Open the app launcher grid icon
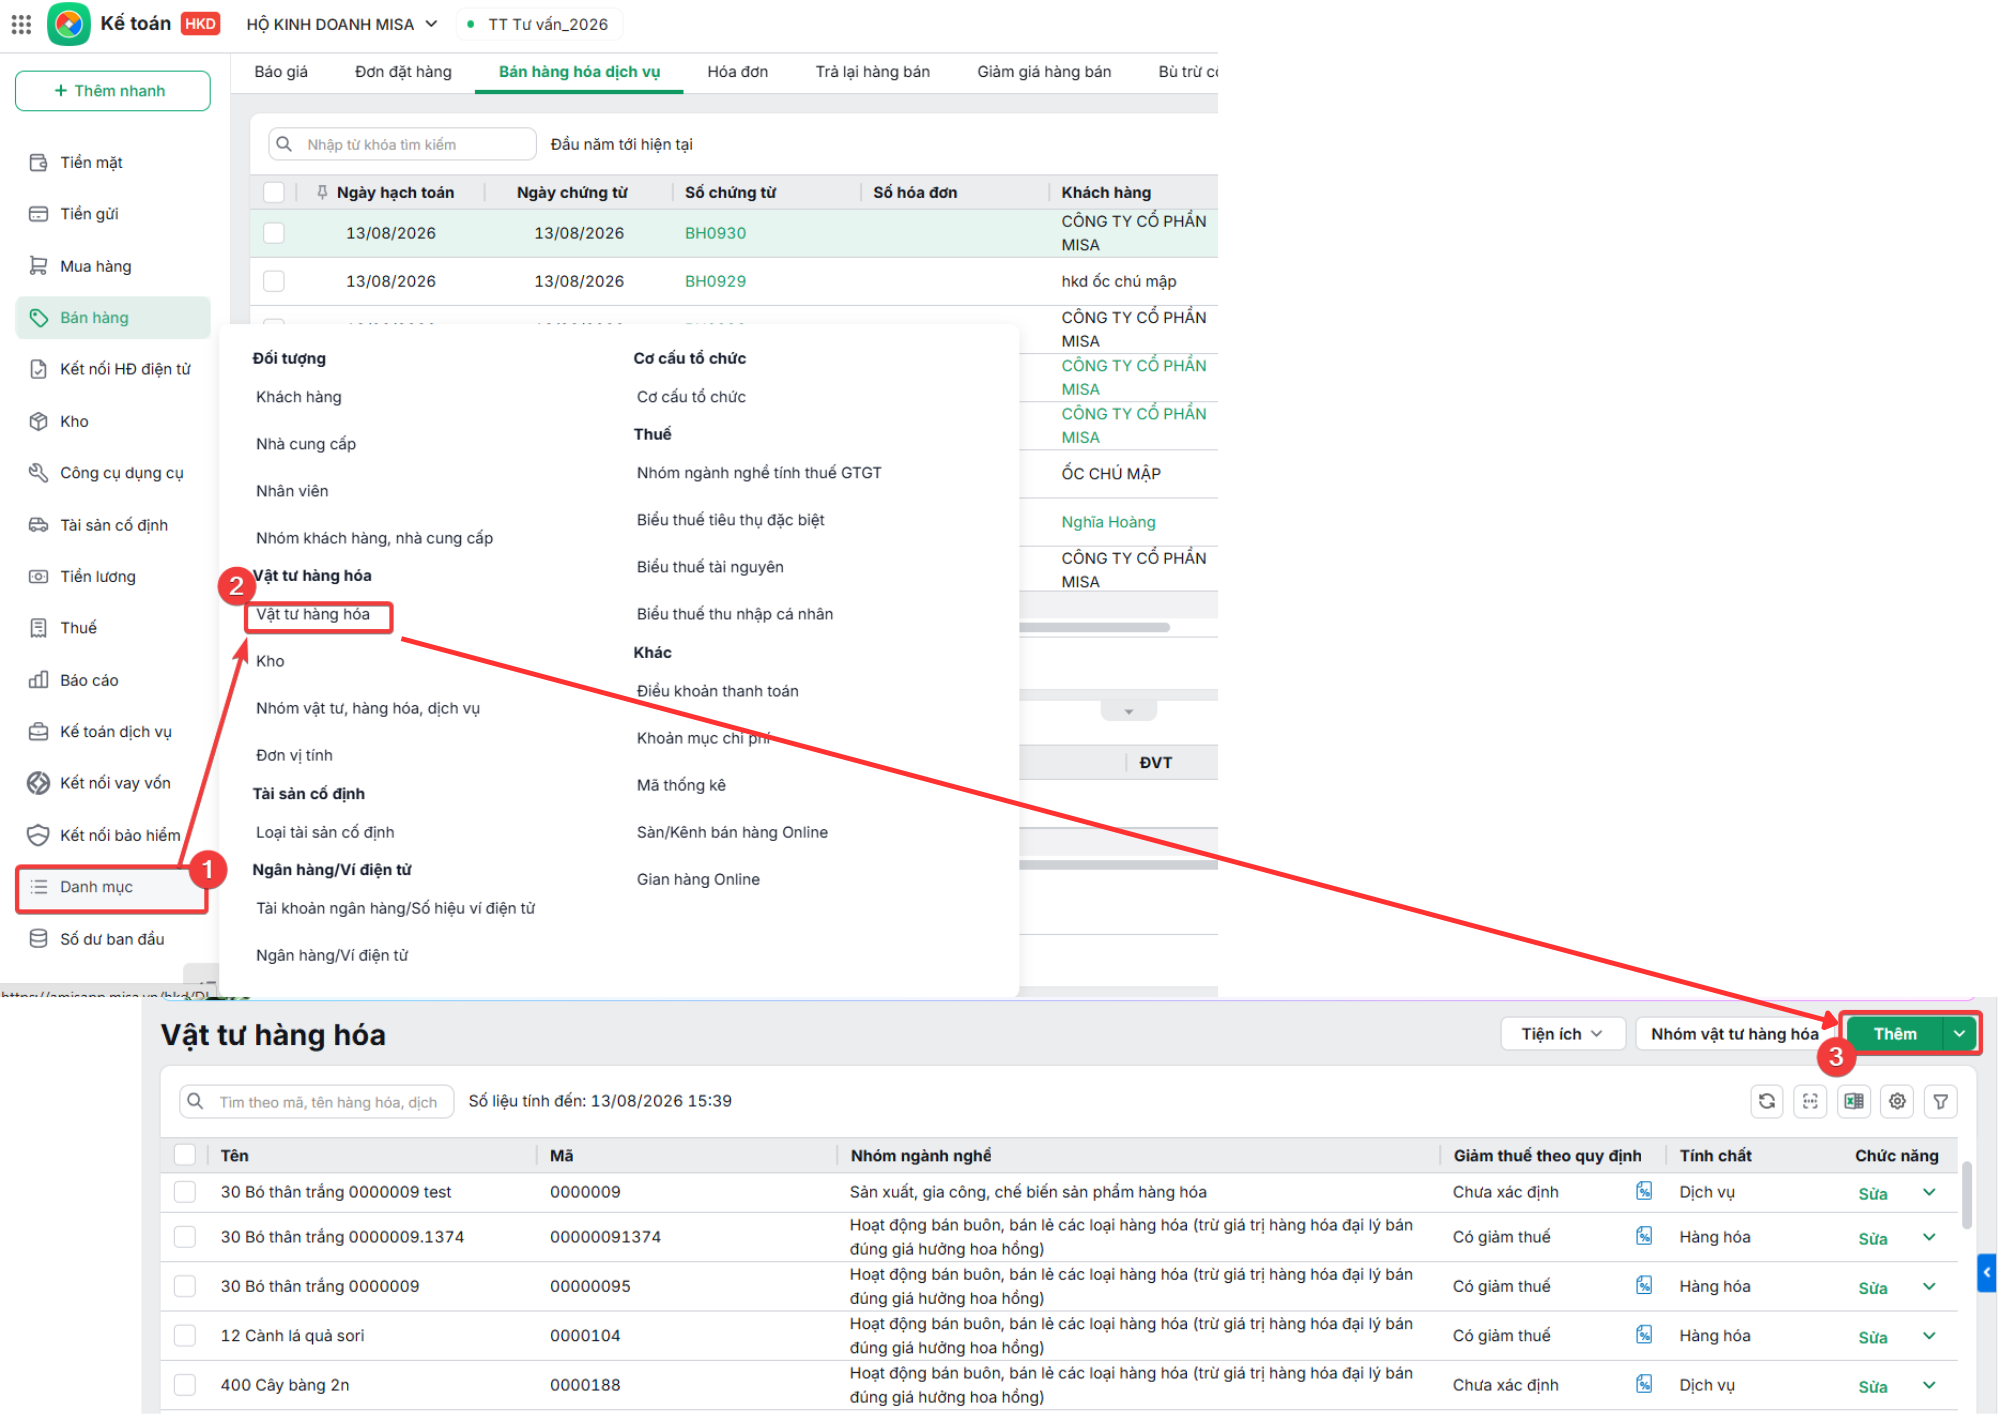The image size is (2000, 1414). coord(21,23)
